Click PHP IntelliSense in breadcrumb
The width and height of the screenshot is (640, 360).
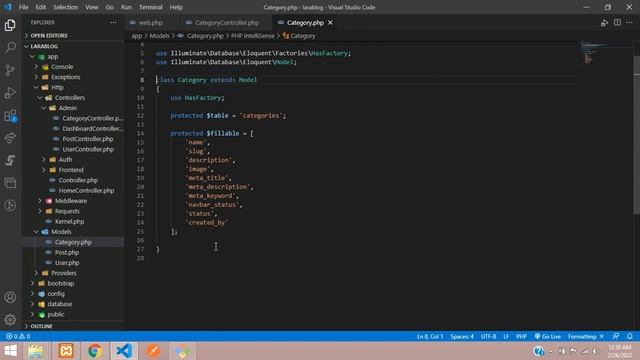(x=253, y=36)
